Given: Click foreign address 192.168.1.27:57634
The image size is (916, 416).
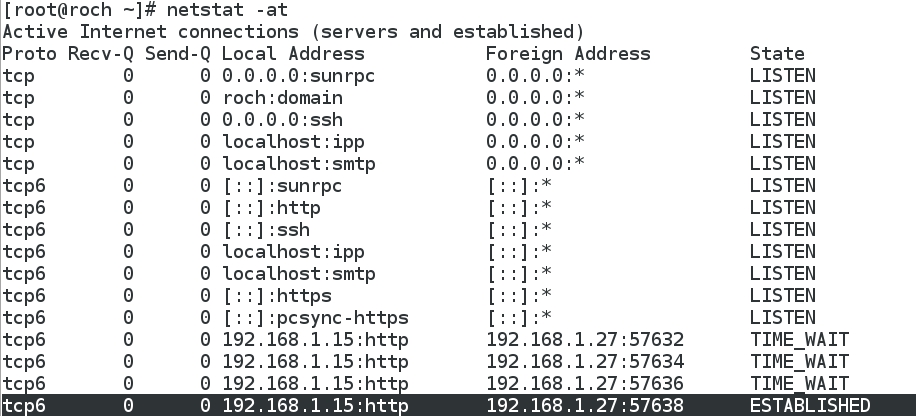Looking at the screenshot, I should coord(585,362).
